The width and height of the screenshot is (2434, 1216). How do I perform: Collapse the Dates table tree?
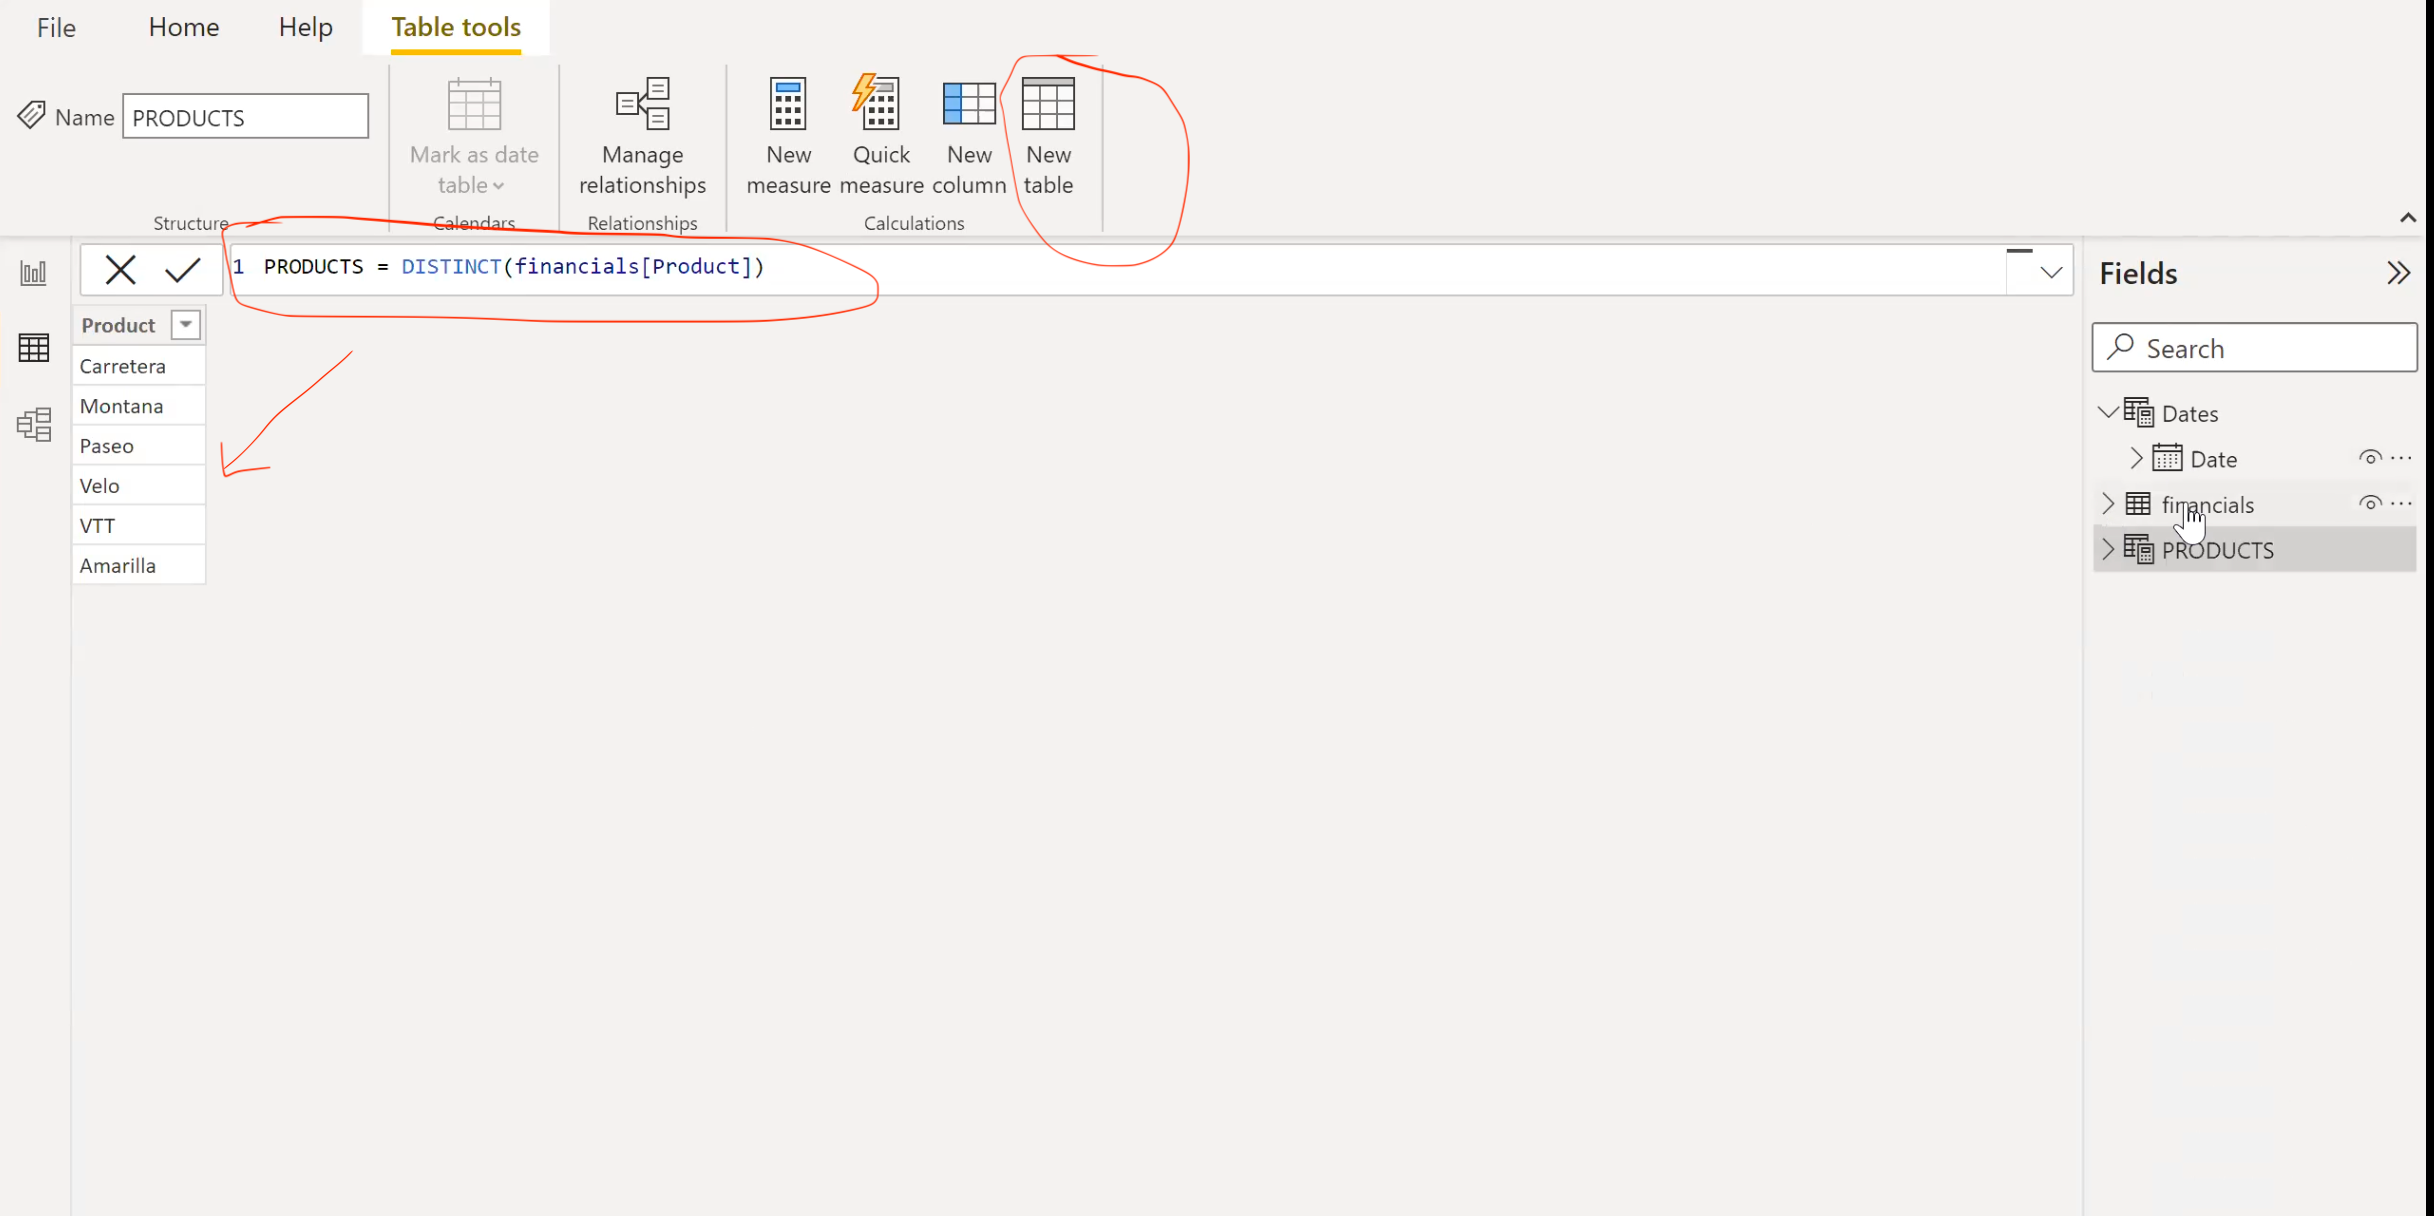[2108, 412]
